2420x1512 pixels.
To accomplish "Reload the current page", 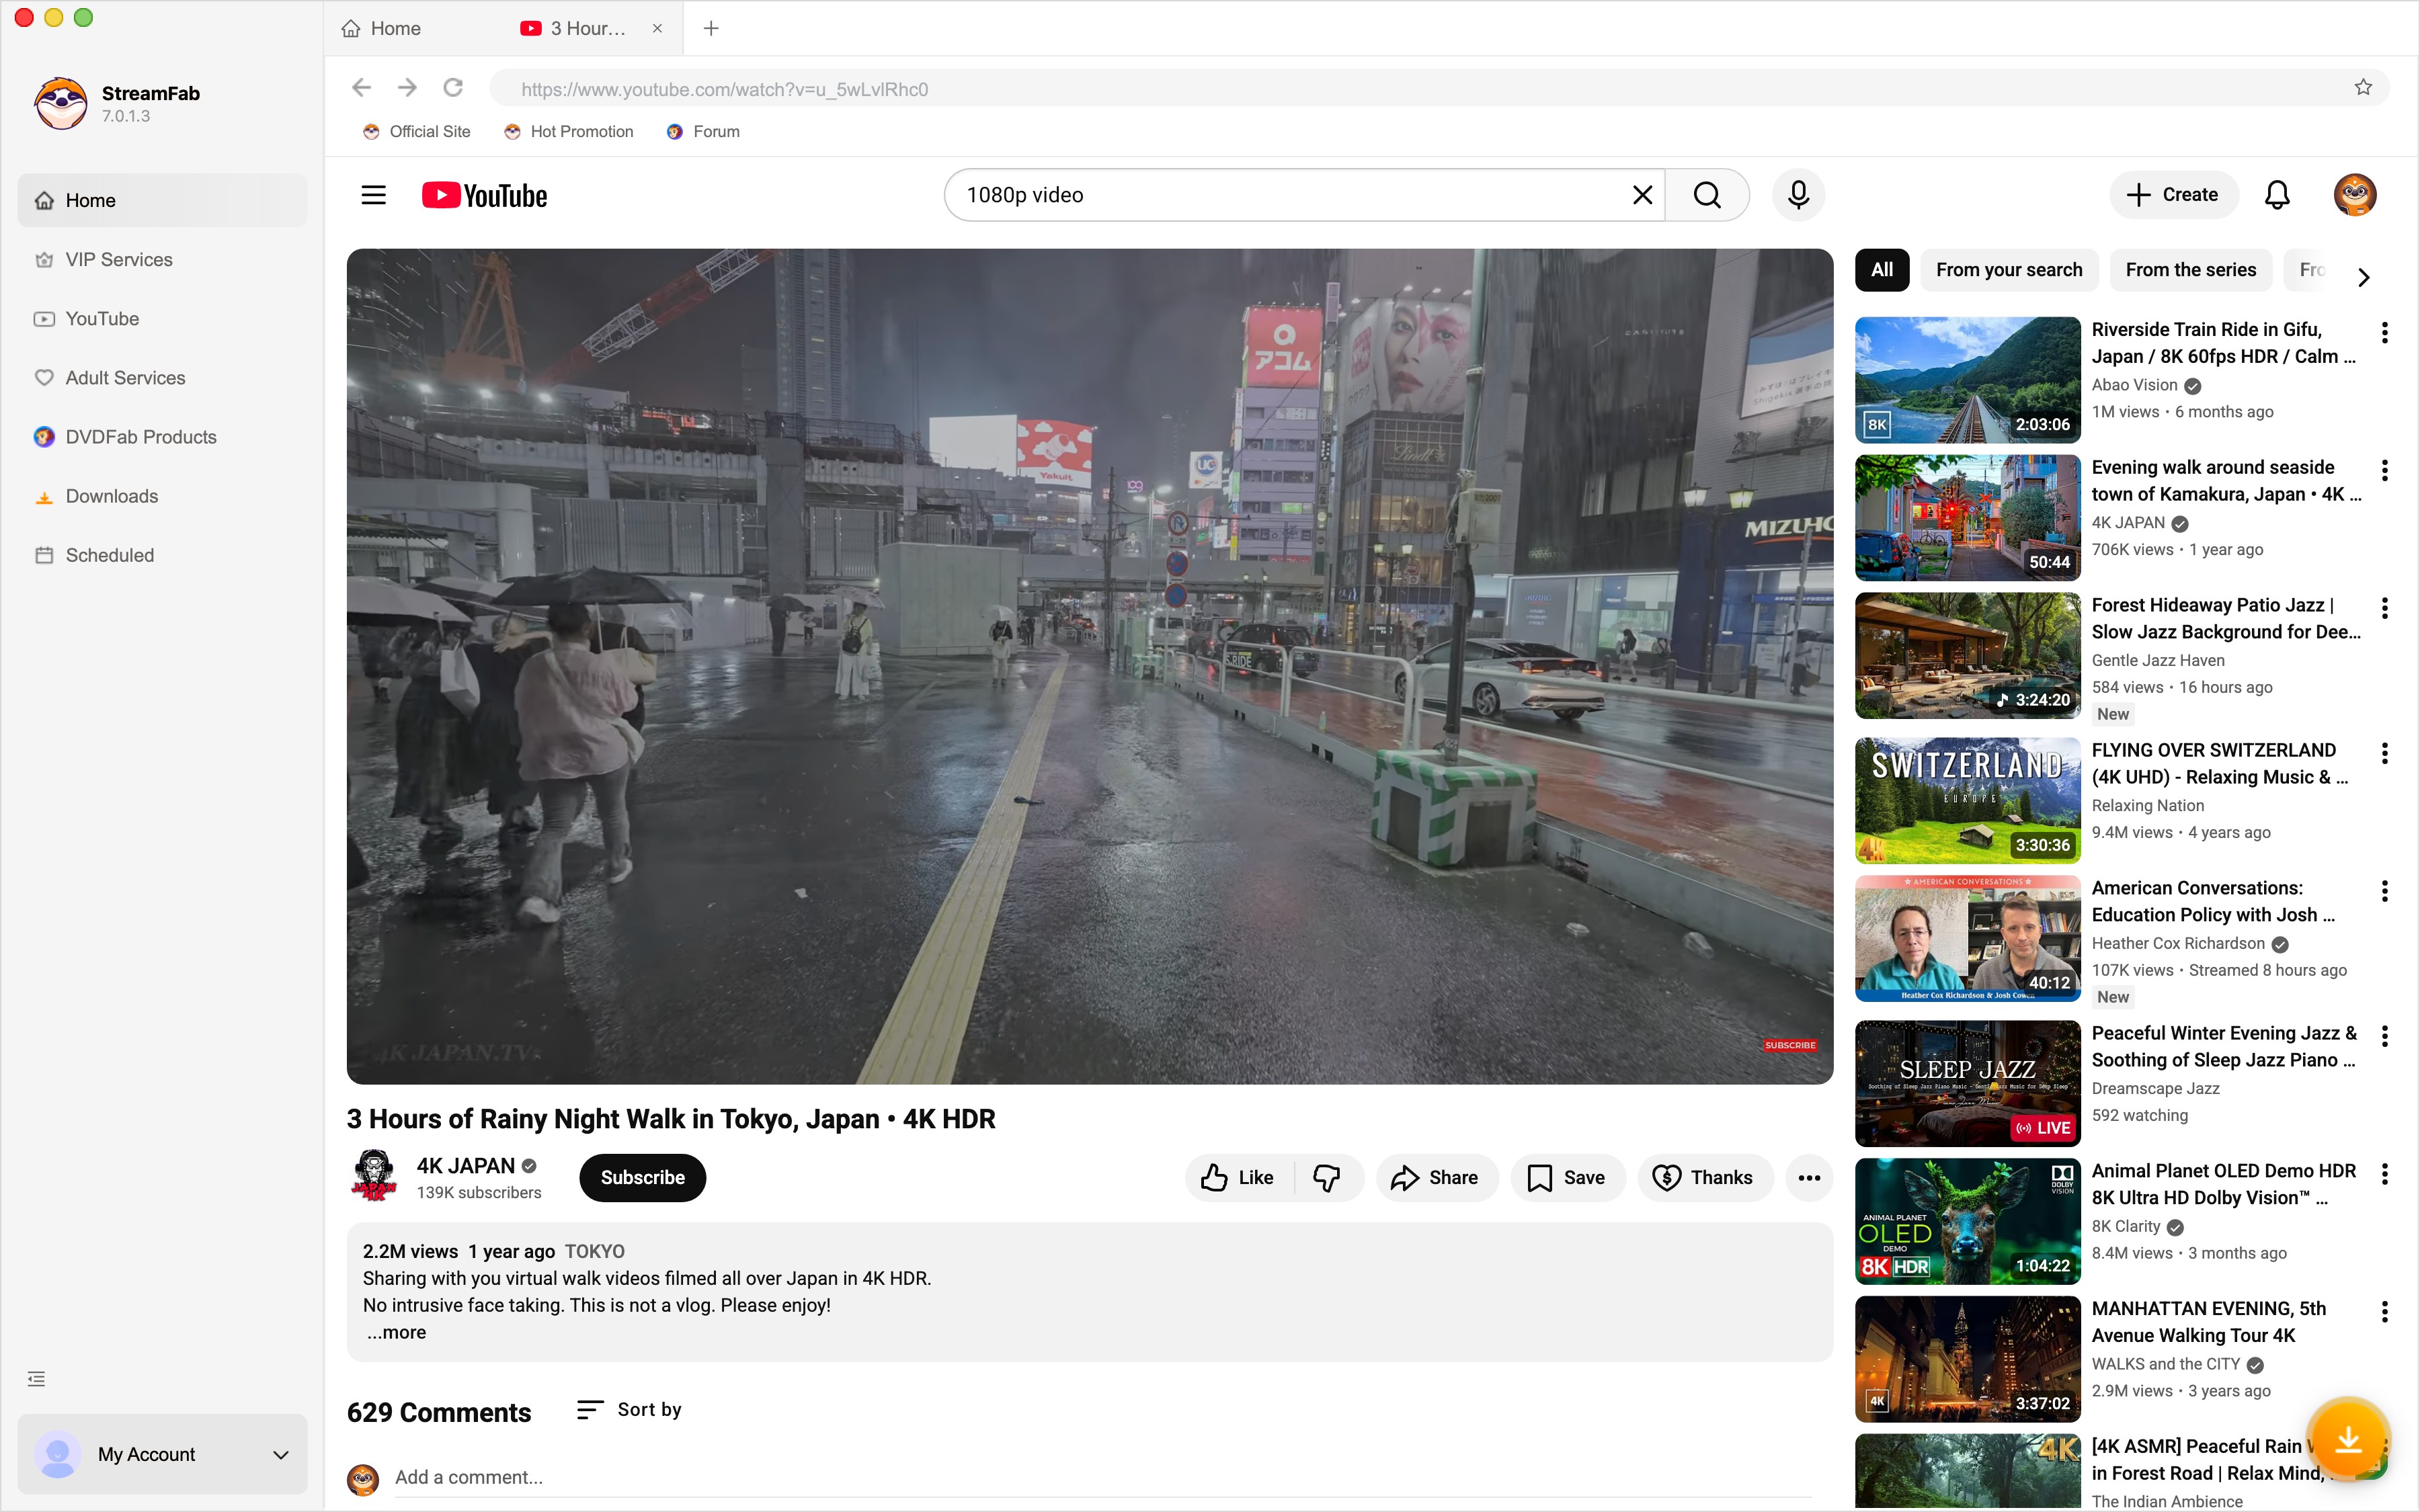I will (x=452, y=88).
